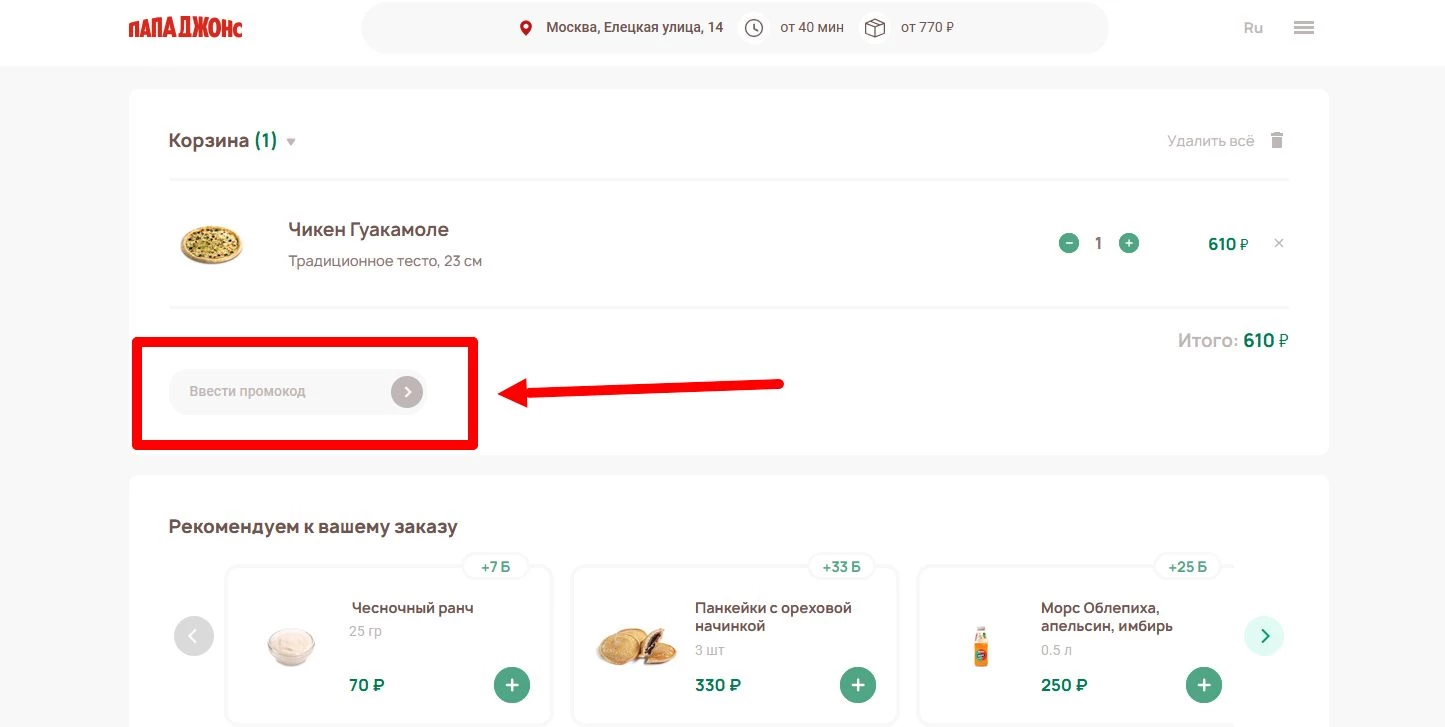Expand the Корзина dropdown chevron
Image resolution: width=1445 pixels, height=727 pixels.
[290, 141]
